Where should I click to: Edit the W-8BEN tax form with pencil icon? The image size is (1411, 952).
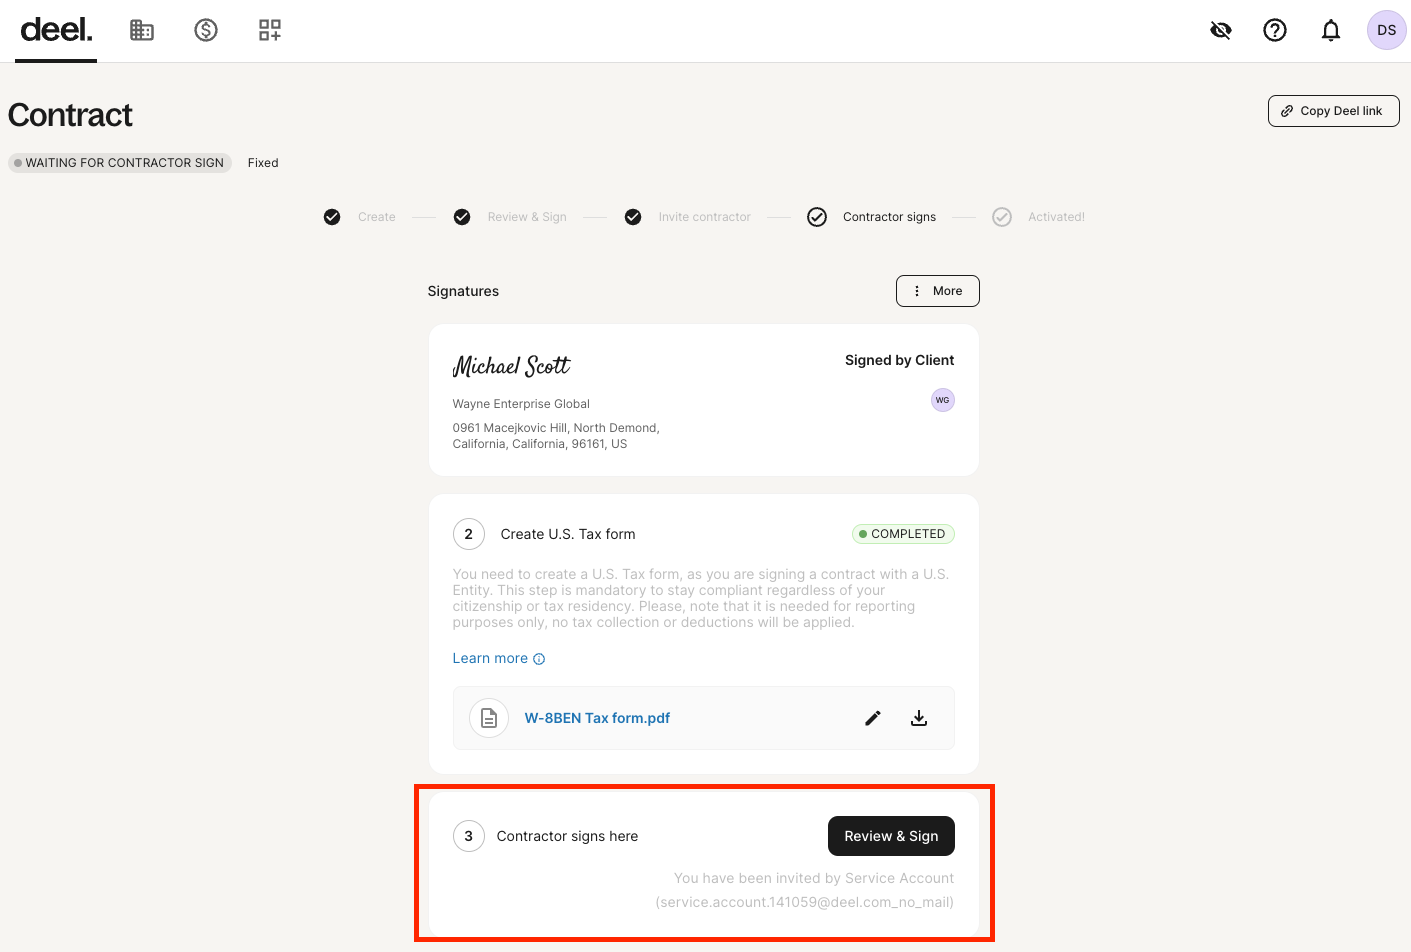coord(873,718)
